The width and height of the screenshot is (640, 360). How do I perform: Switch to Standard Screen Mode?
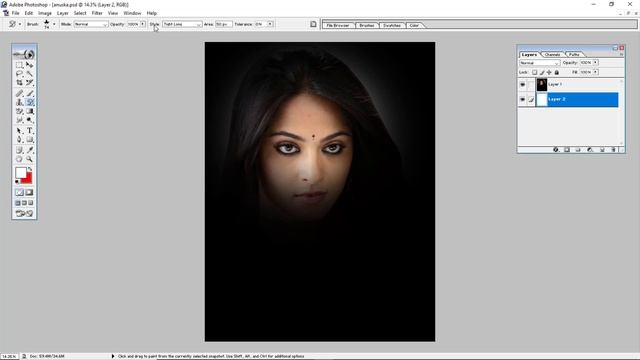point(18,203)
